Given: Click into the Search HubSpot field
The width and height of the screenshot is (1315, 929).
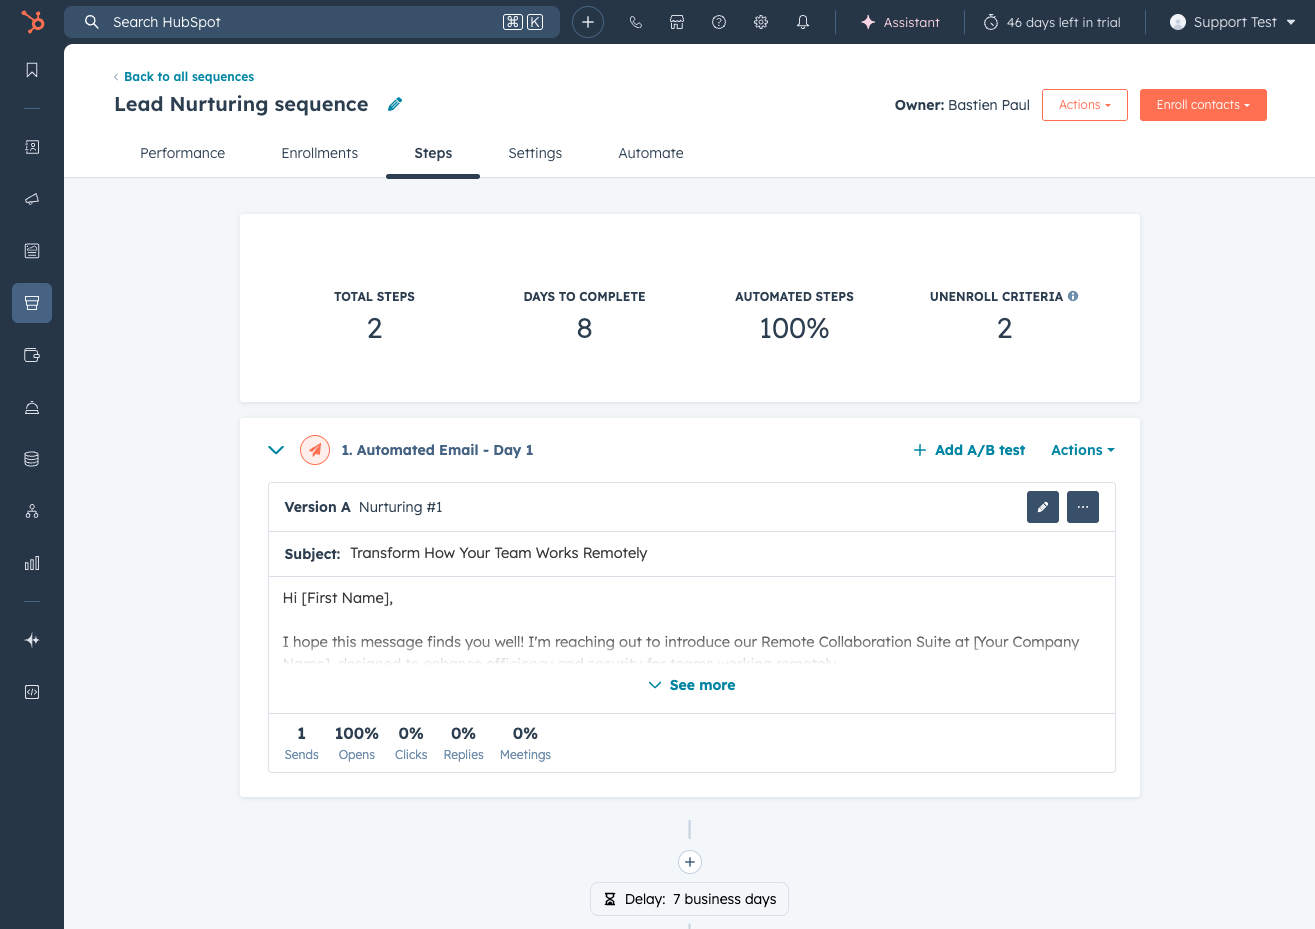Looking at the screenshot, I should tap(312, 22).
